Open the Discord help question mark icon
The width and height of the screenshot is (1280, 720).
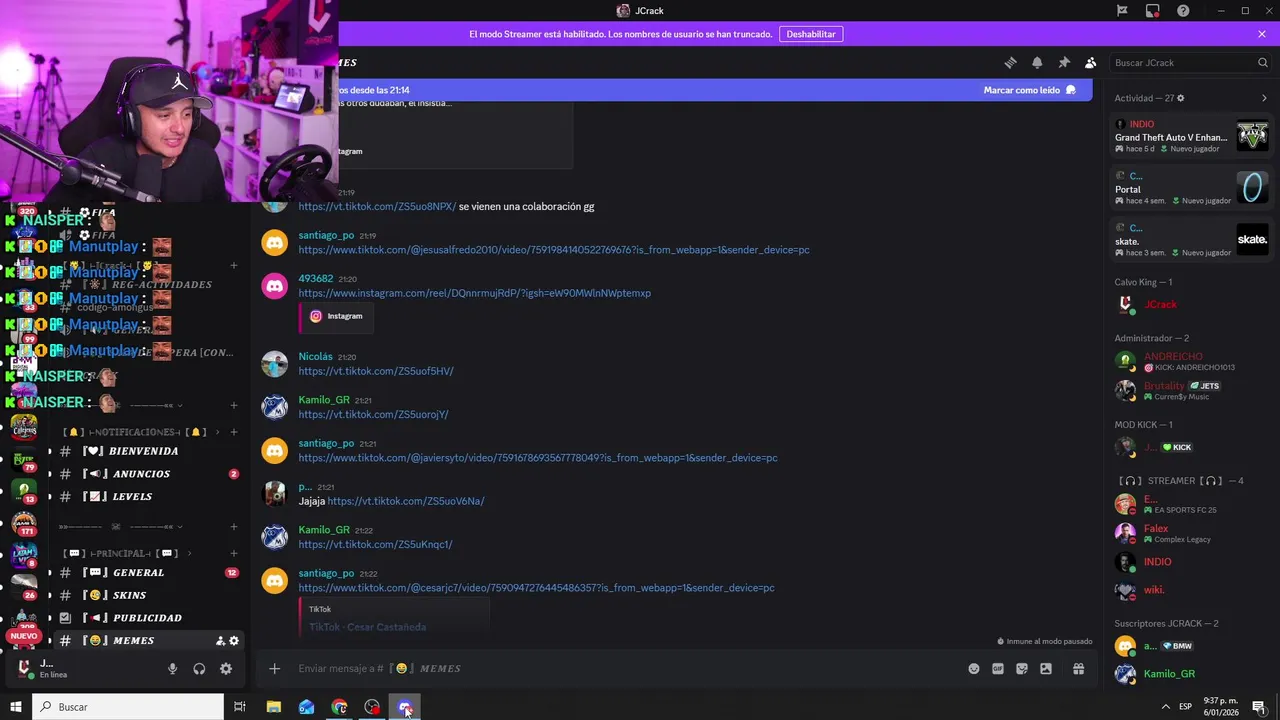pyautogui.click(x=1183, y=11)
